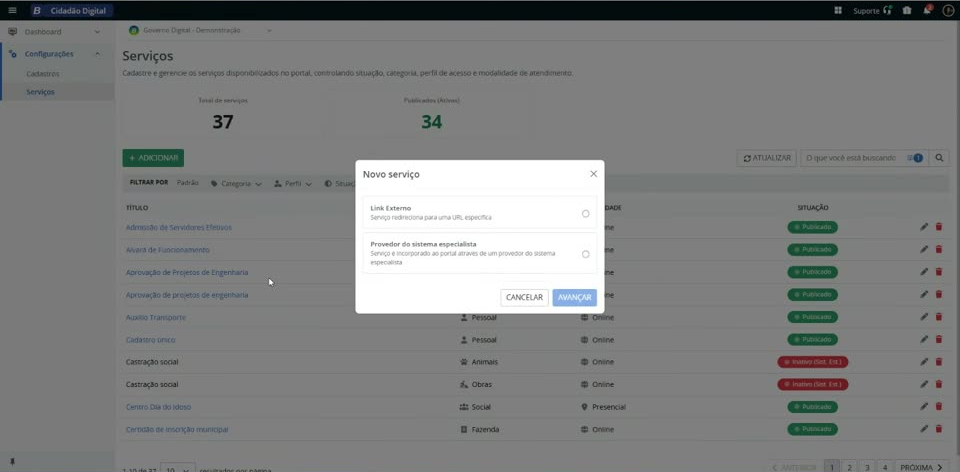Image resolution: width=960 pixels, height=472 pixels.
Task: Expand the Categoria filter dropdown
Action: (236, 183)
